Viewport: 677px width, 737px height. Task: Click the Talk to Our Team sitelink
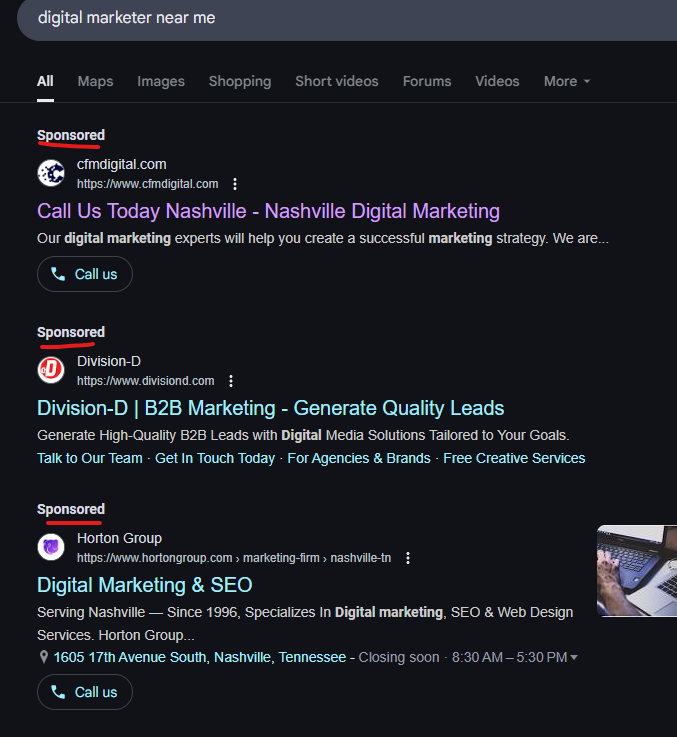pyautogui.click(x=89, y=458)
